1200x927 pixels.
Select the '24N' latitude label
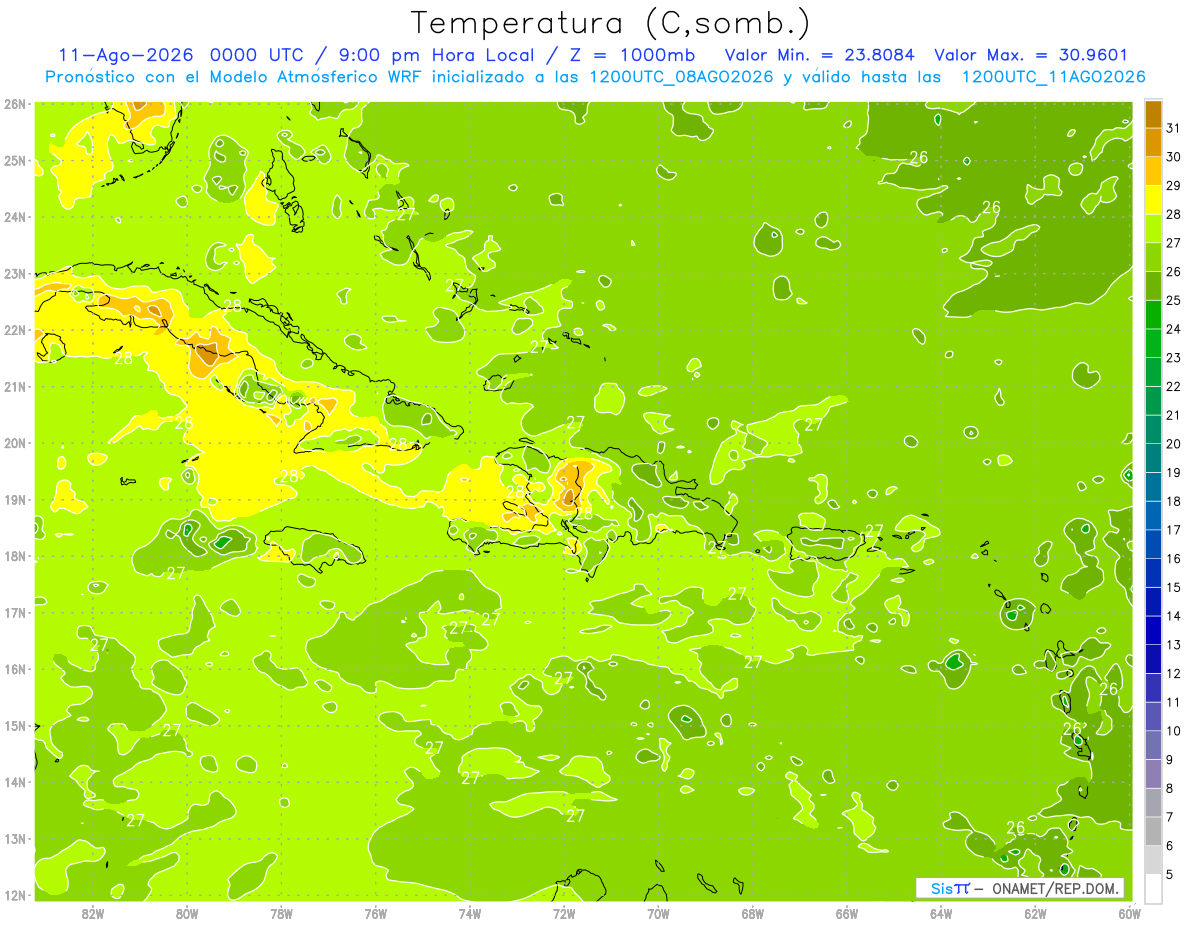[15, 217]
